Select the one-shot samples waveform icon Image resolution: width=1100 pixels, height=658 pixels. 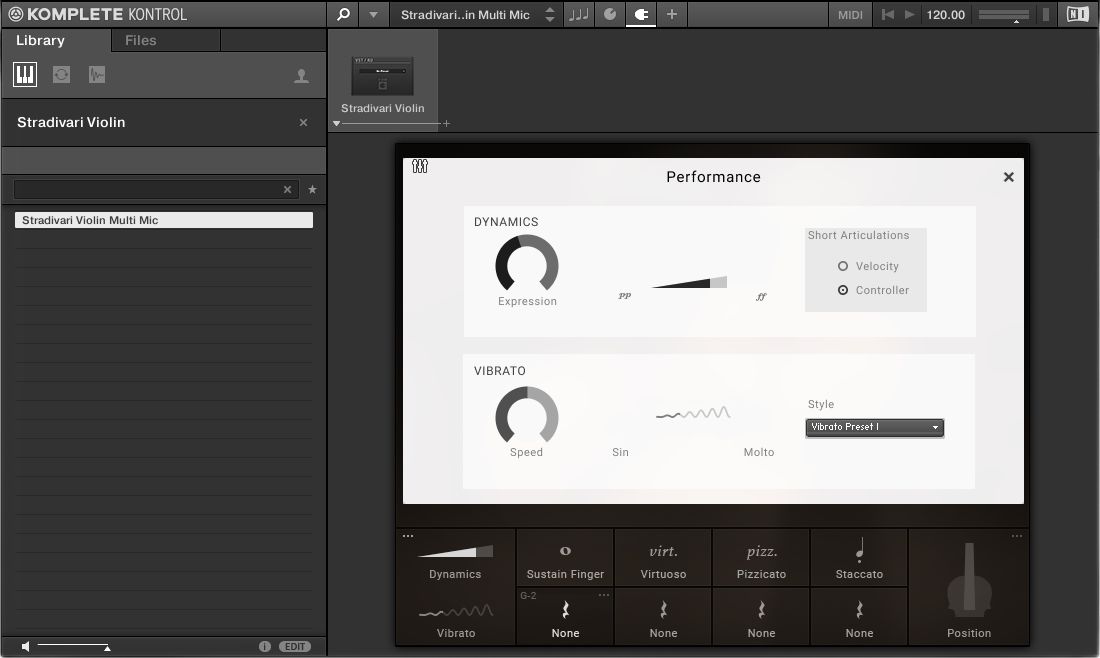96,74
